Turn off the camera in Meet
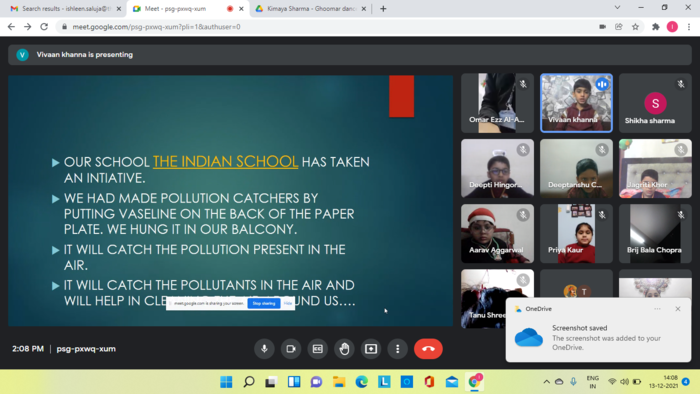The image size is (700, 394). coord(291,349)
